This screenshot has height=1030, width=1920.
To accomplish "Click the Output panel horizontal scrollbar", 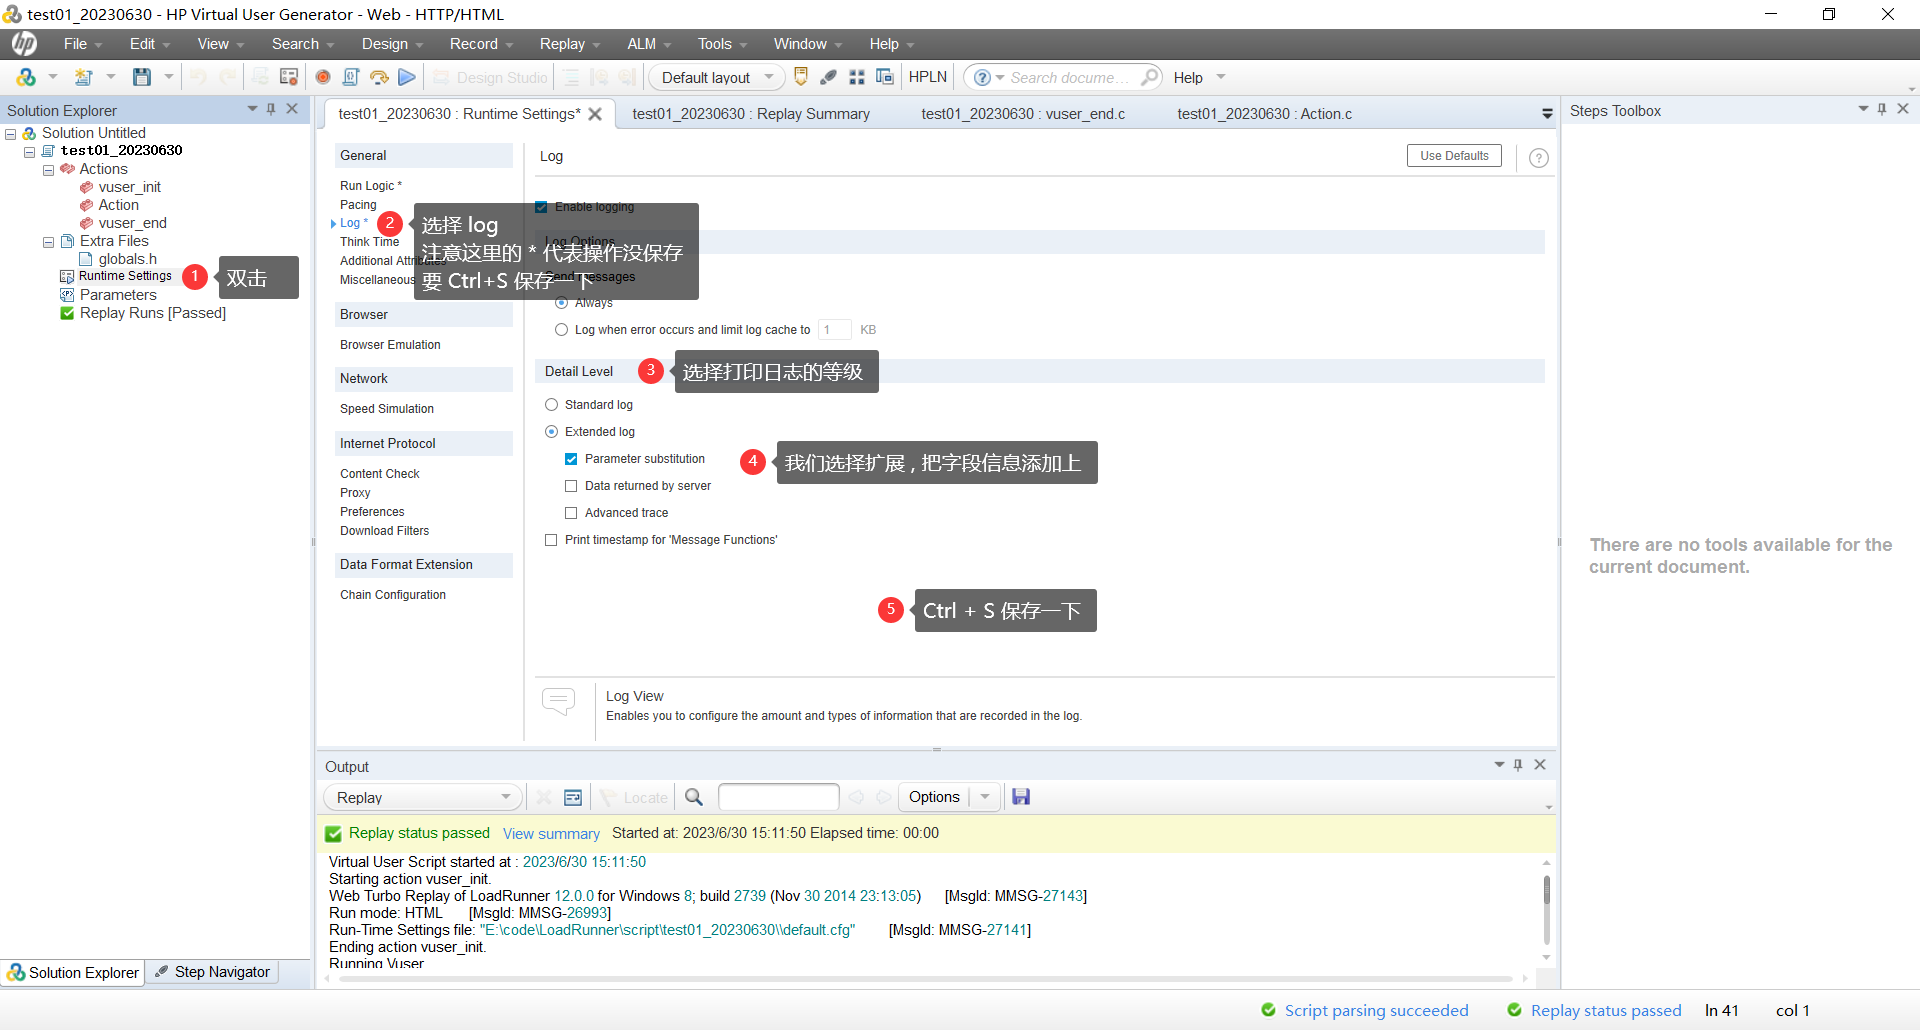I will click(925, 979).
